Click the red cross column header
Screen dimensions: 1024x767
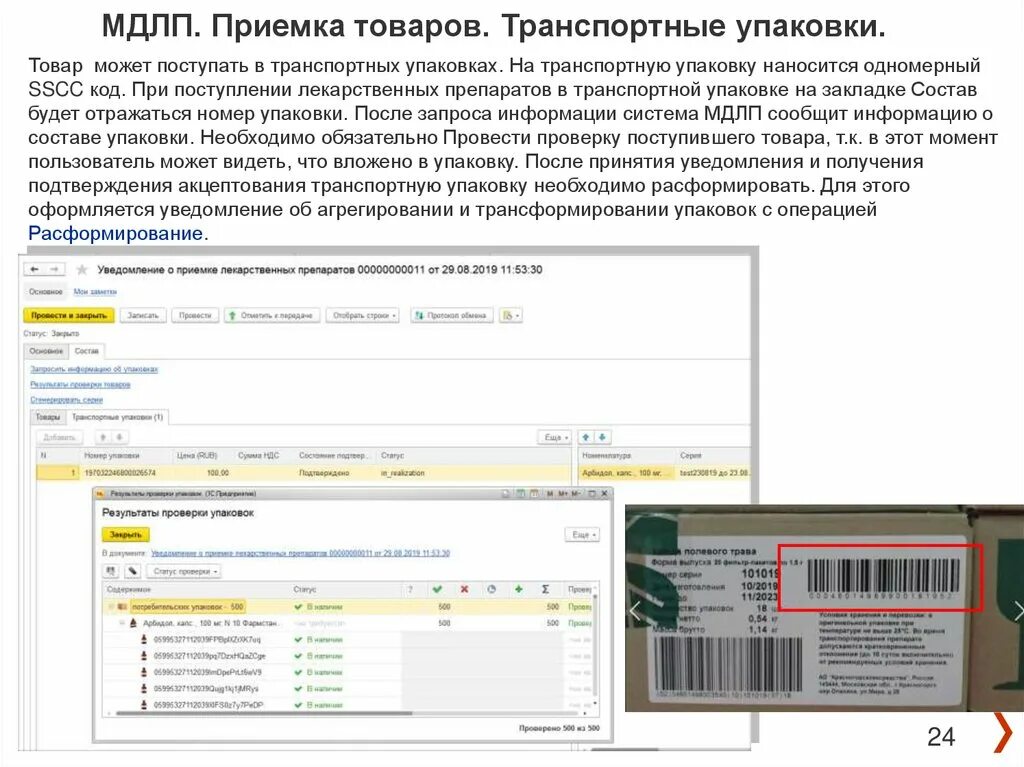(x=464, y=589)
